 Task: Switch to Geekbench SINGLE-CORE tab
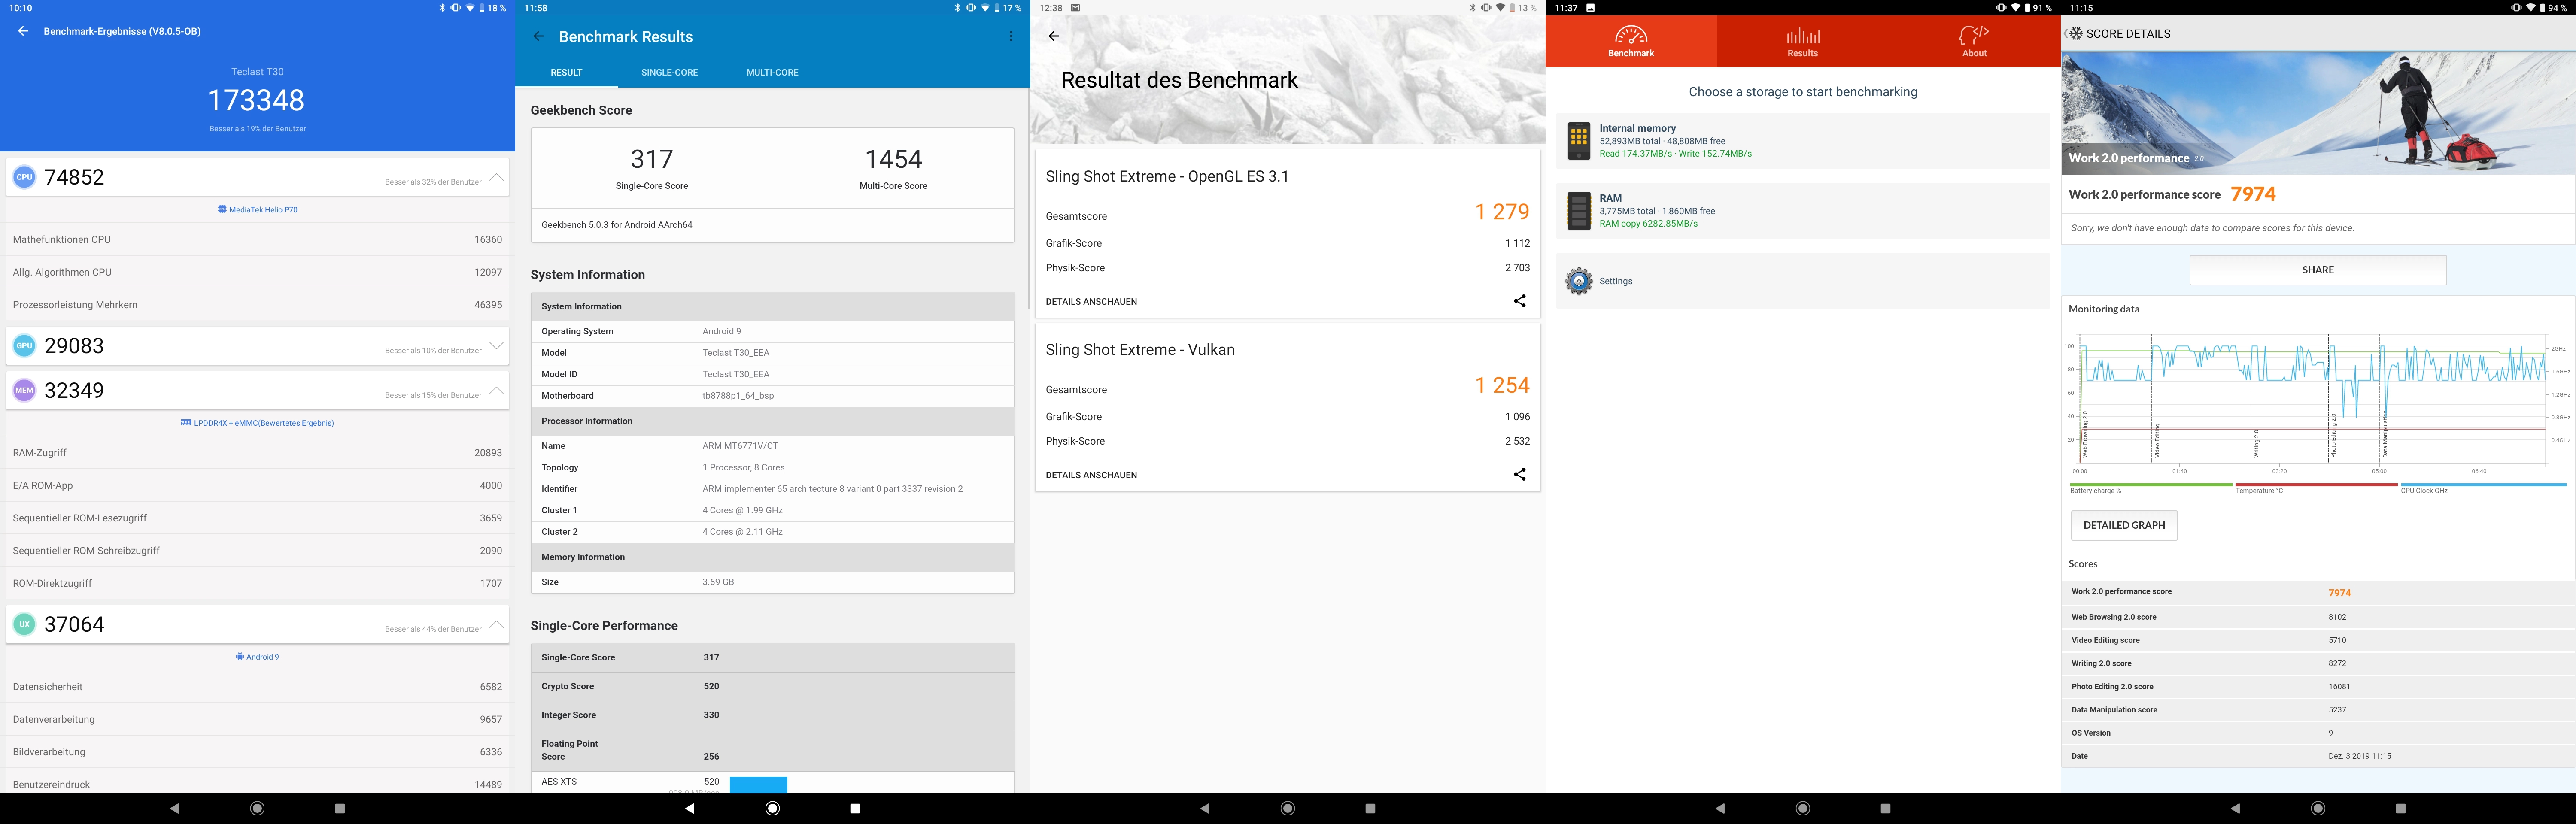[x=669, y=73]
